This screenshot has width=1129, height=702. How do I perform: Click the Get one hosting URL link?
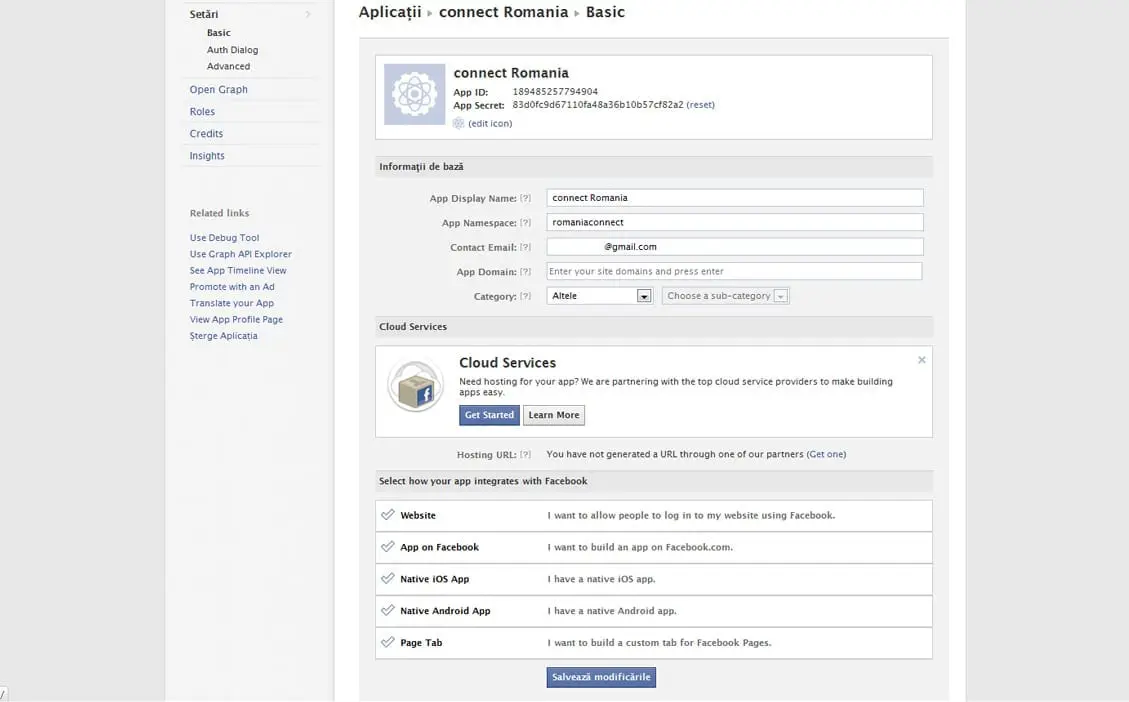pyautogui.click(x=826, y=454)
